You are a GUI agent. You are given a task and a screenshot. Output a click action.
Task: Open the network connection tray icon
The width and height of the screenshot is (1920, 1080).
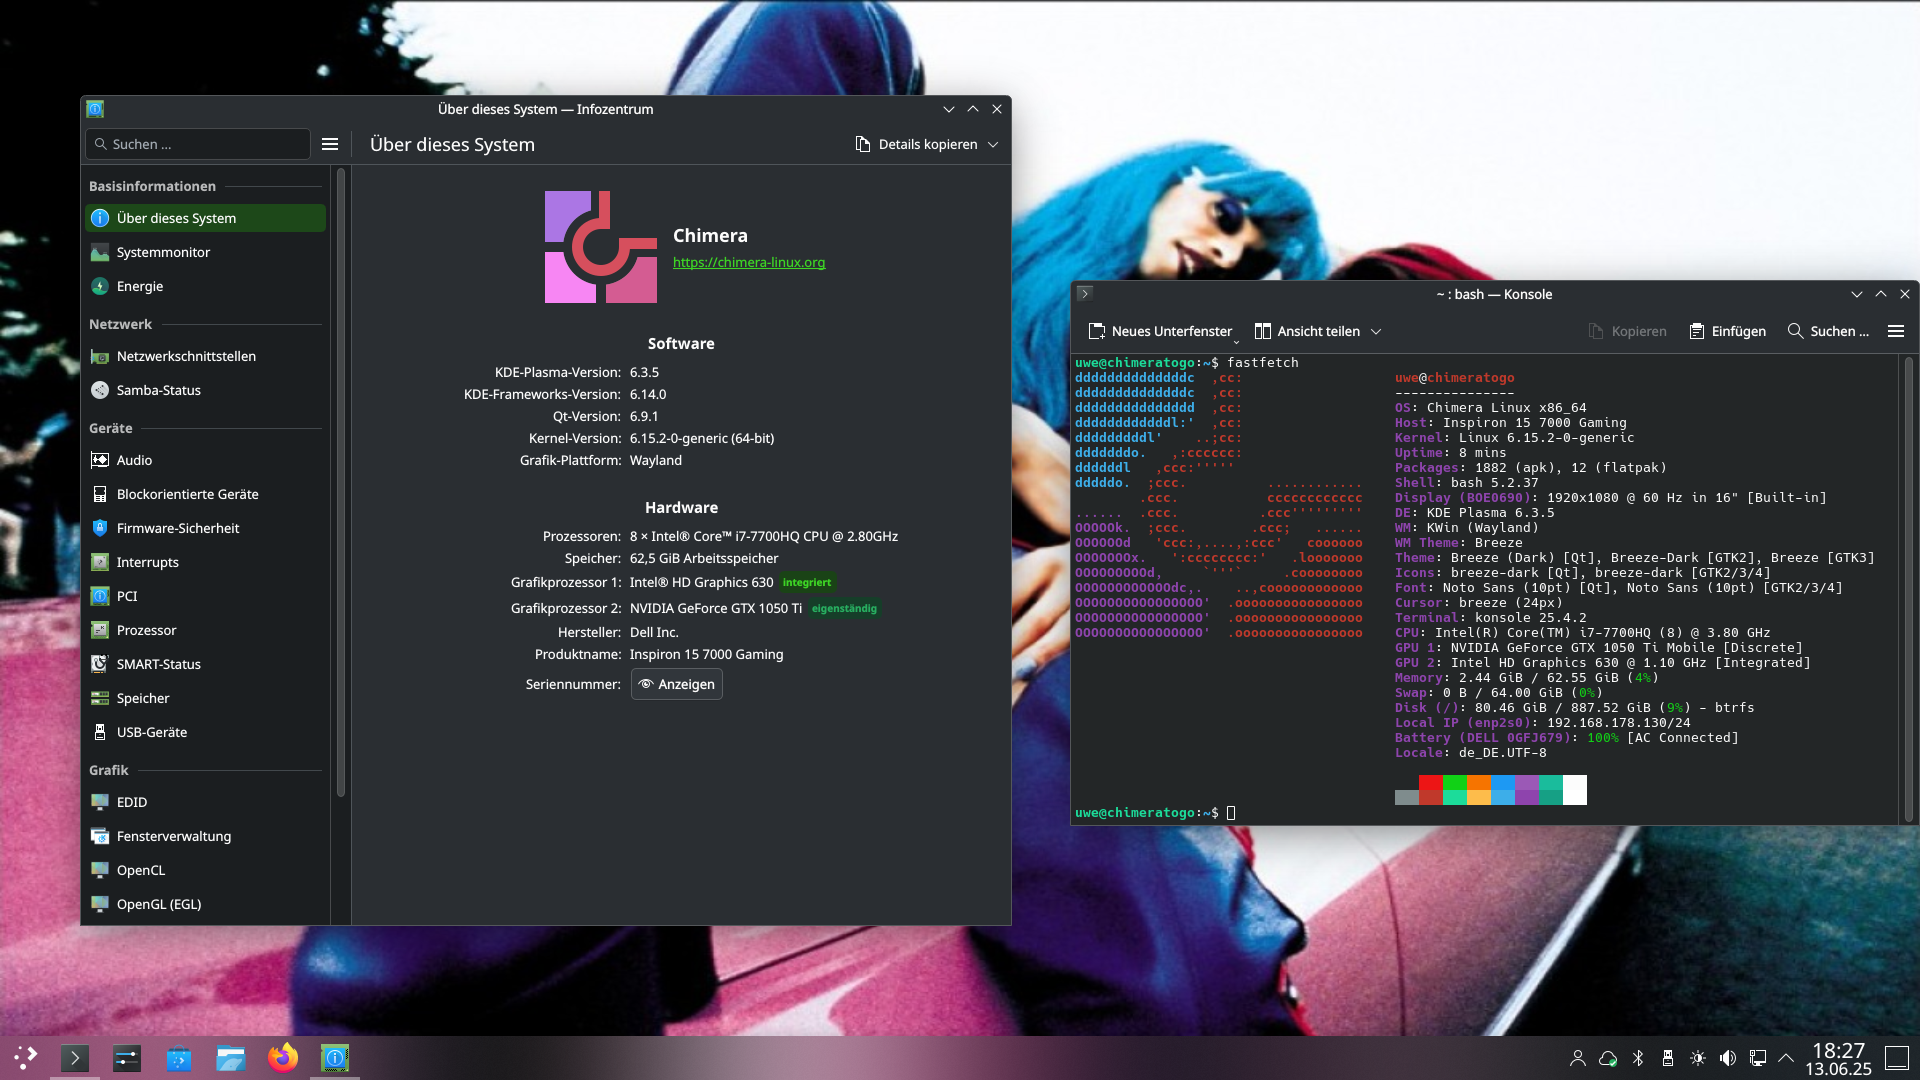click(1758, 1058)
